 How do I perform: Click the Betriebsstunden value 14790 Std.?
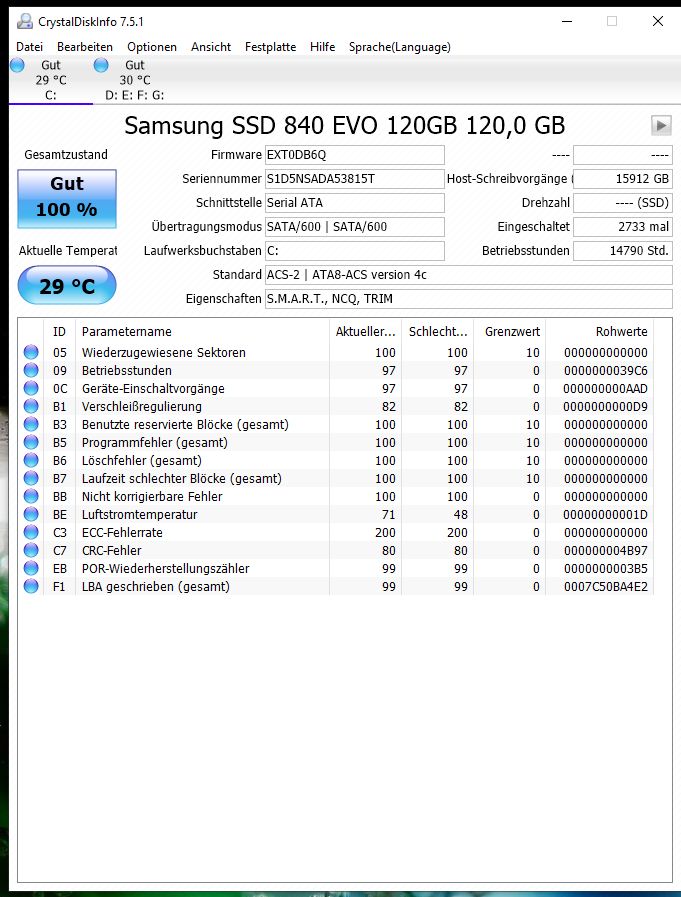(623, 251)
